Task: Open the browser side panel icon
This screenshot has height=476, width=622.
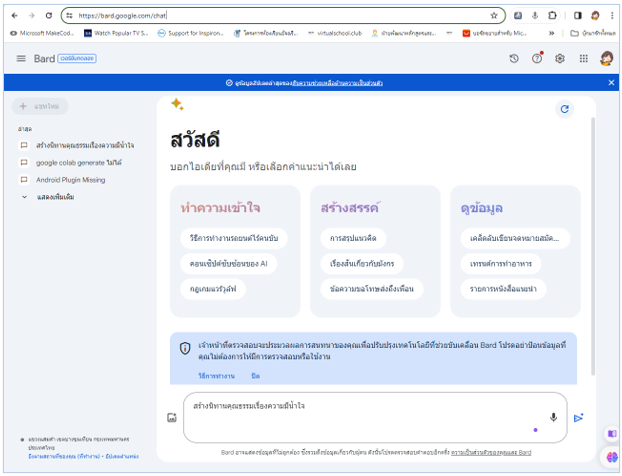Action: [578, 15]
